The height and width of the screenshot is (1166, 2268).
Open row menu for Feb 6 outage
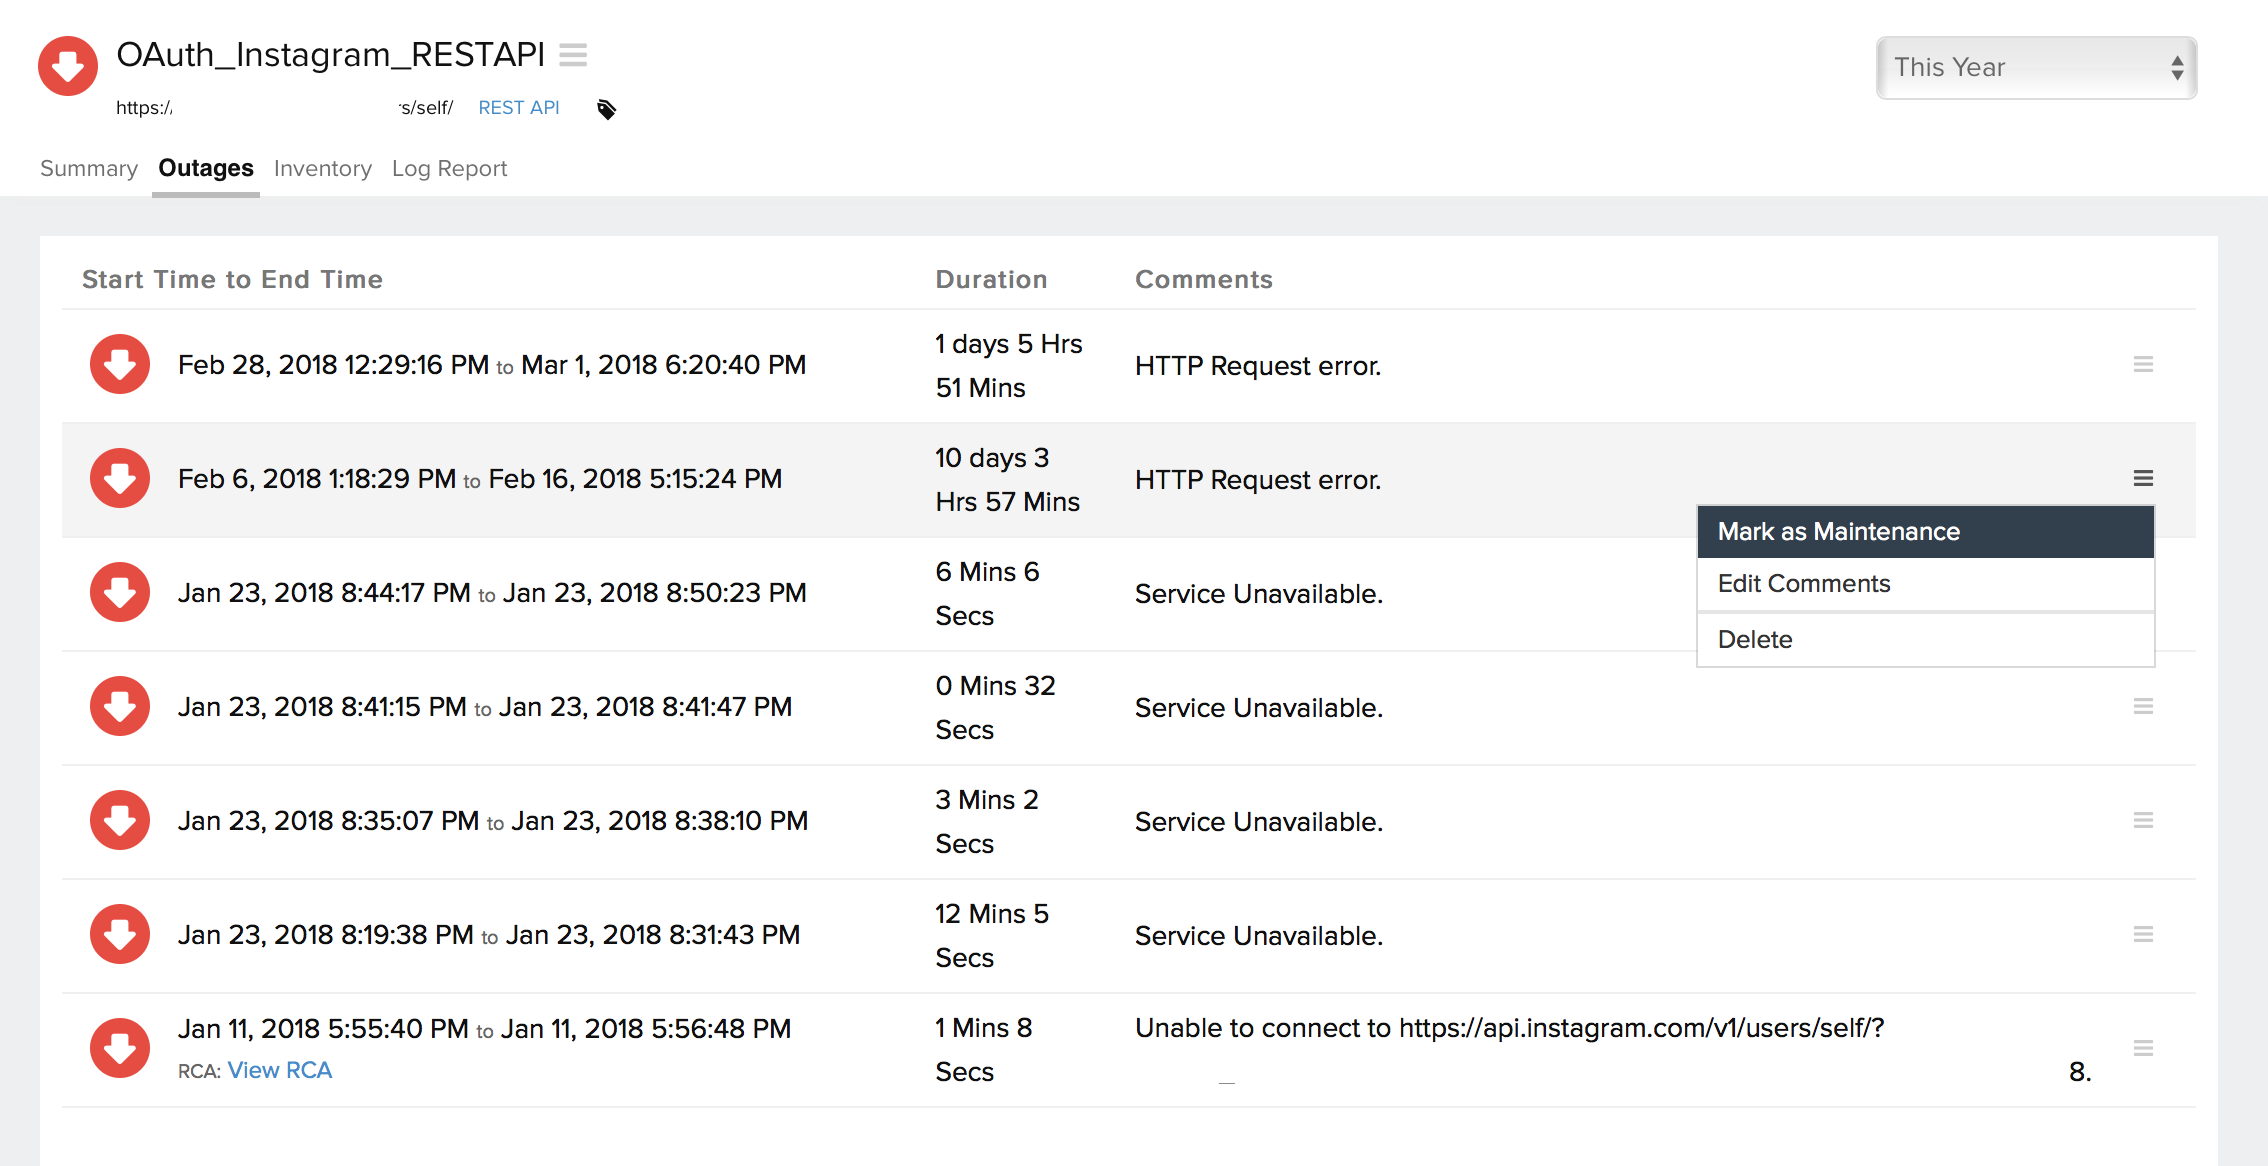(x=2142, y=479)
